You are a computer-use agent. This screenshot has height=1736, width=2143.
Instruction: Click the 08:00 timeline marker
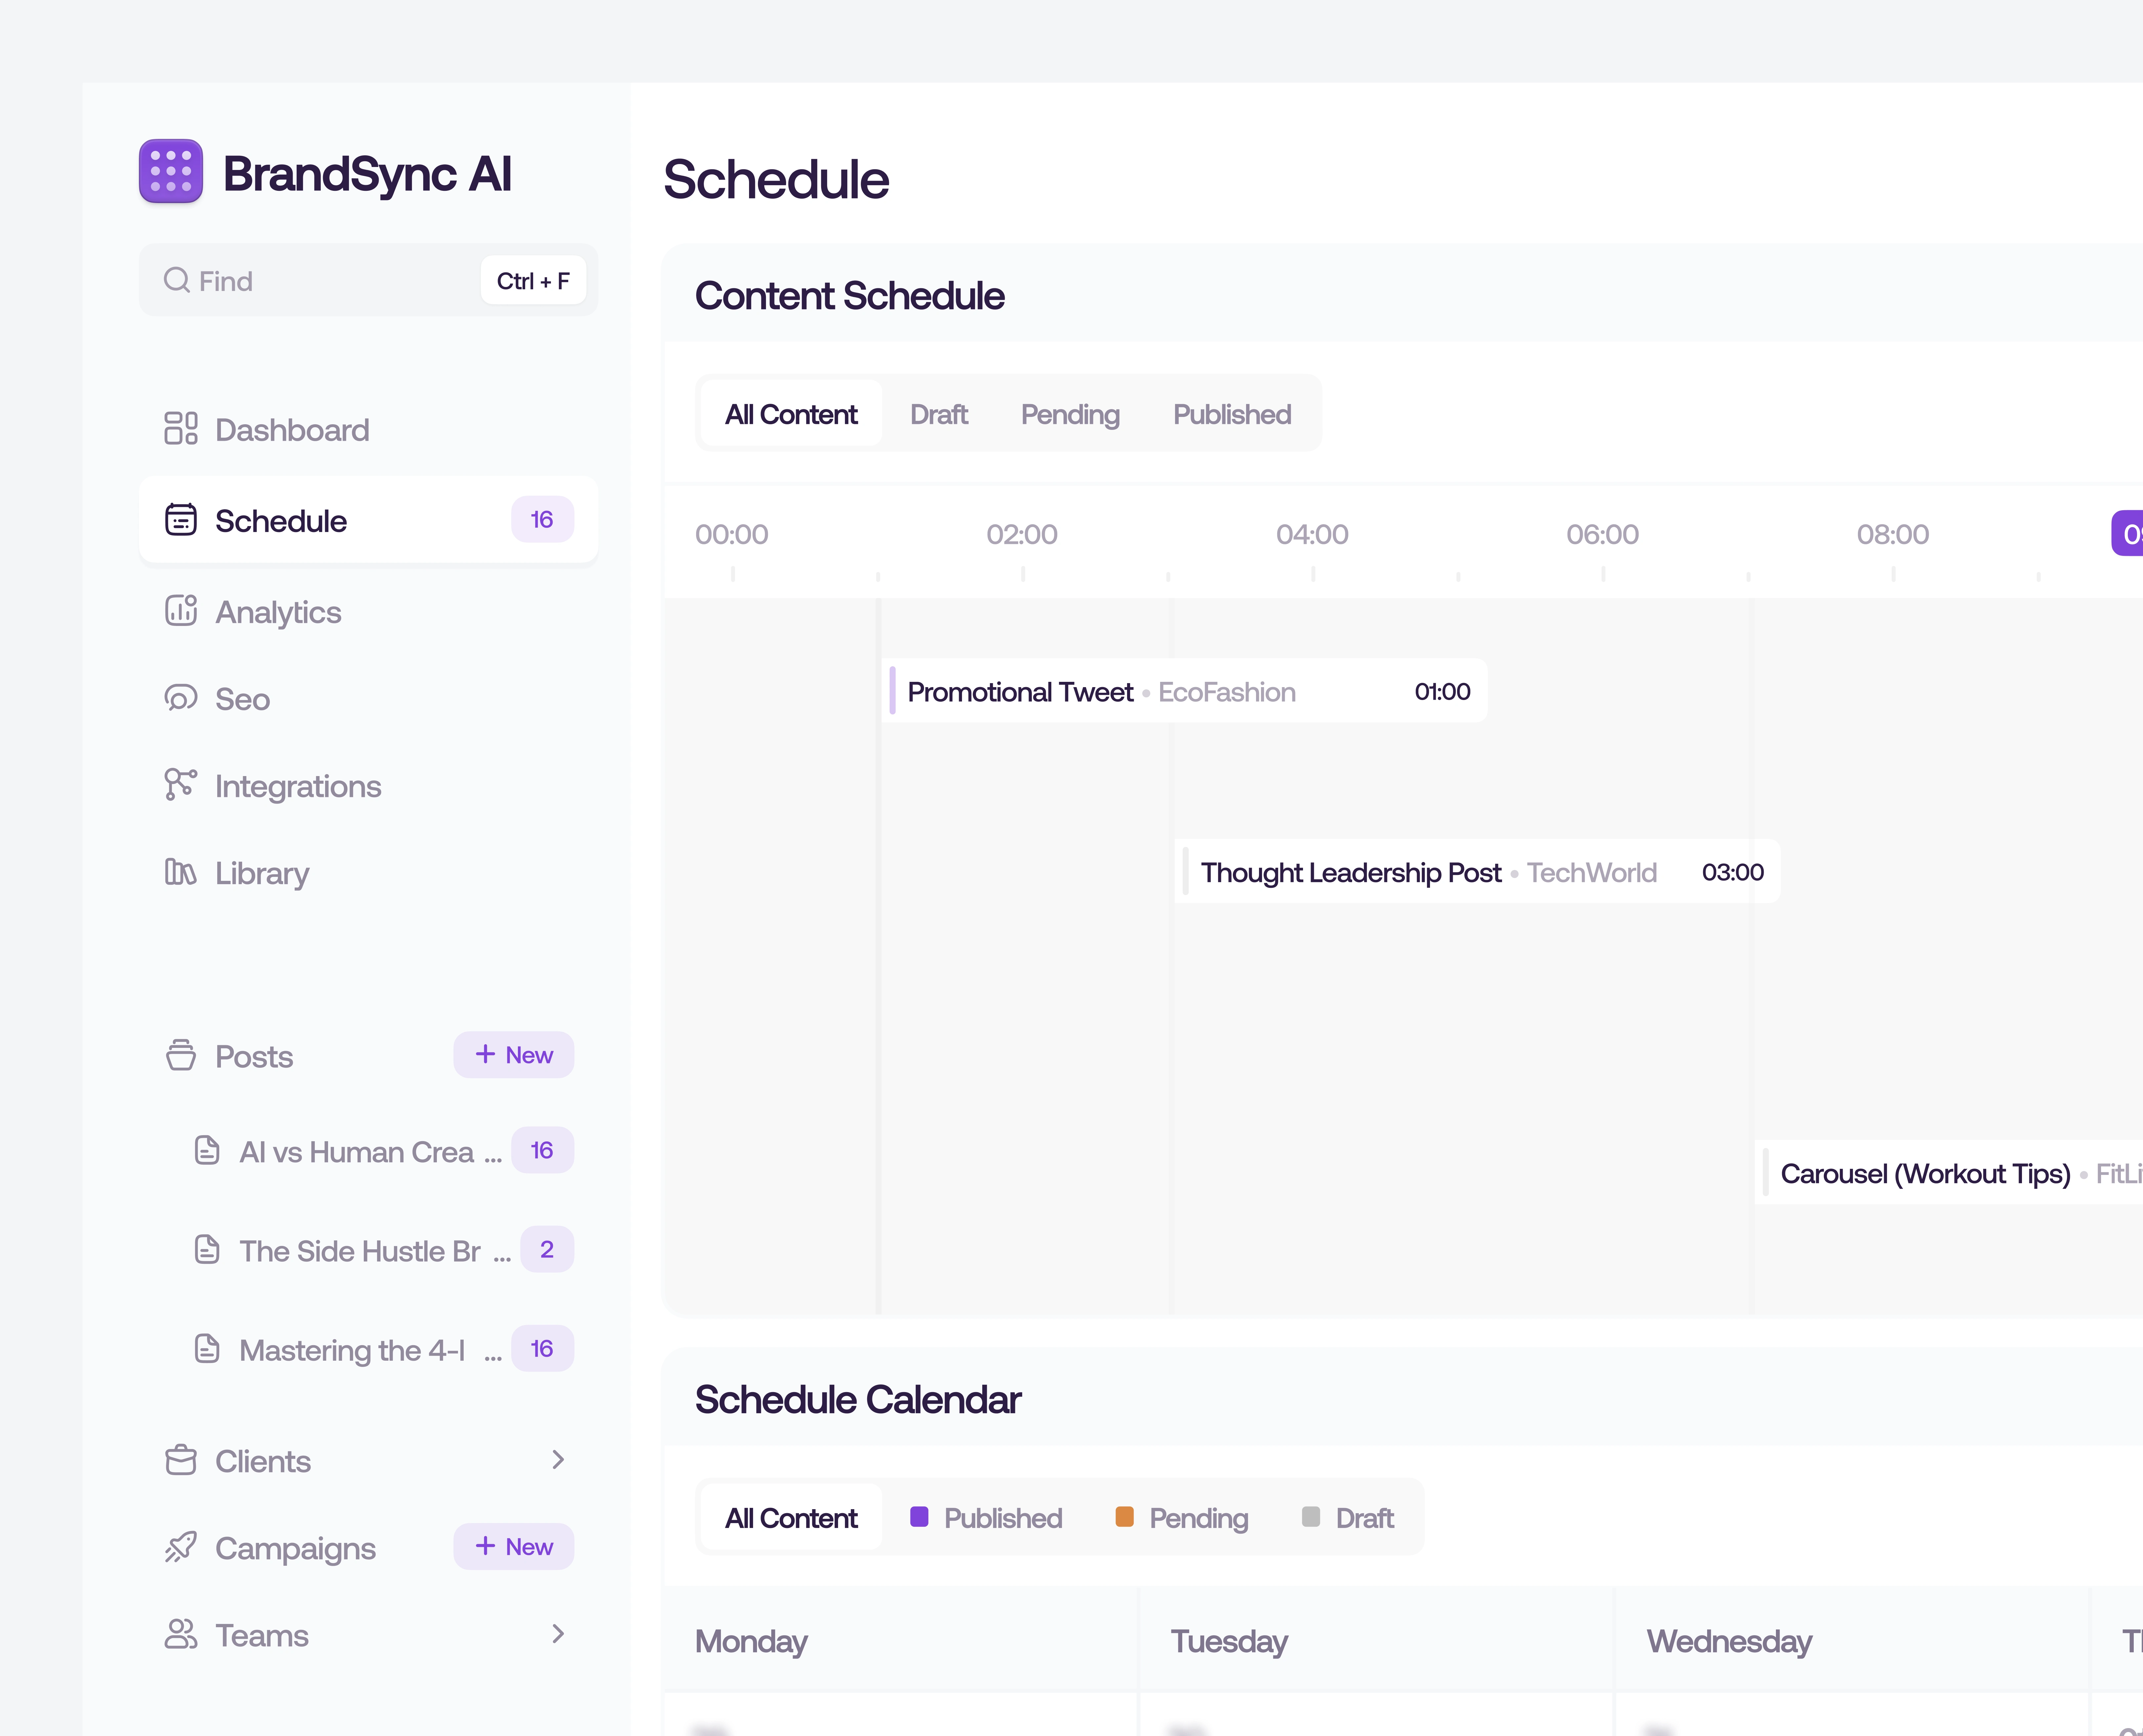1893,535
